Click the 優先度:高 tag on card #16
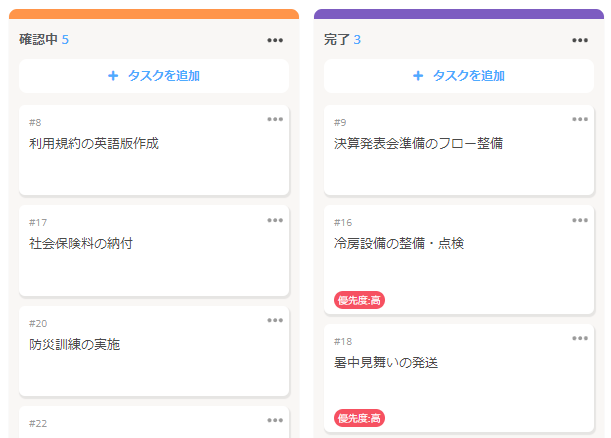Image resolution: width=611 pixels, height=438 pixels. 359,300
